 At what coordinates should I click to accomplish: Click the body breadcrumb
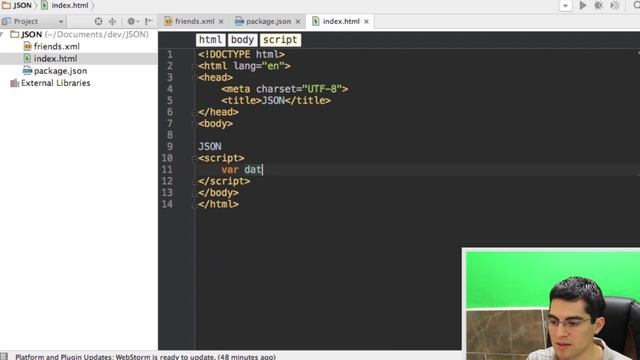[242, 40]
